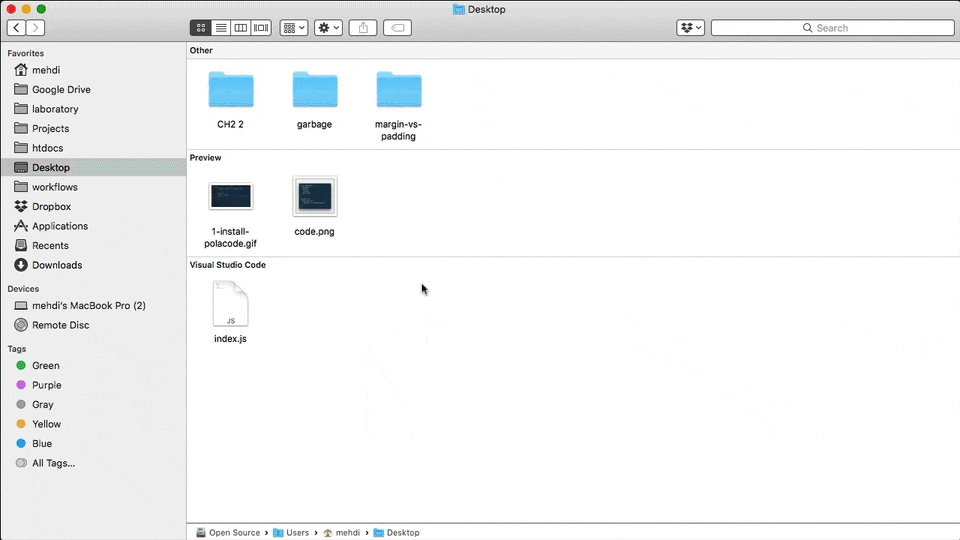
Task: Switch to gallery view
Action: [x=261, y=28]
